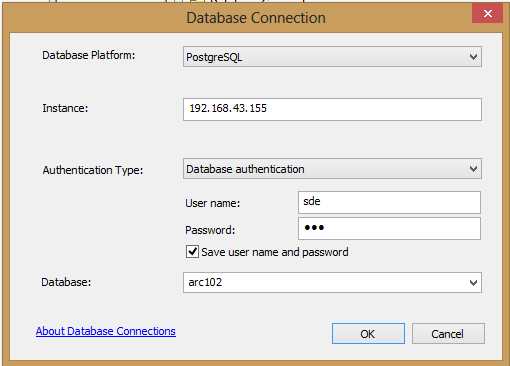Click the User name field

tap(389, 202)
